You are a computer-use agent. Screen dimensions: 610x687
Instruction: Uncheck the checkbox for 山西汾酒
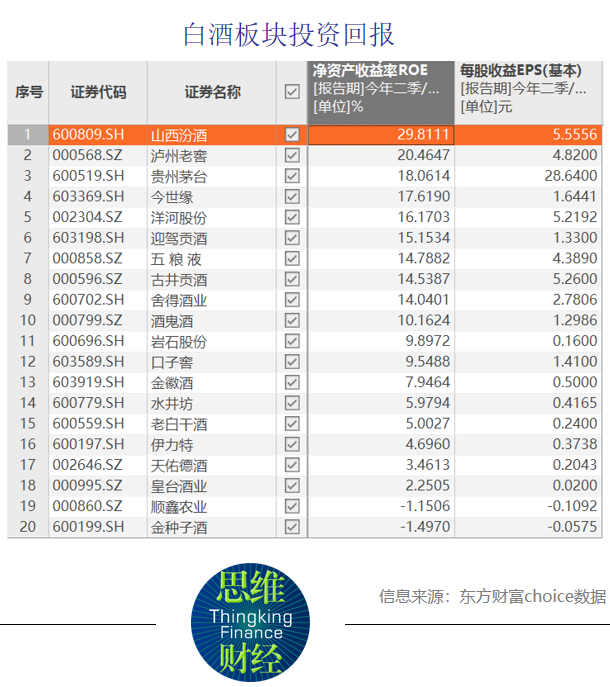(292, 135)
